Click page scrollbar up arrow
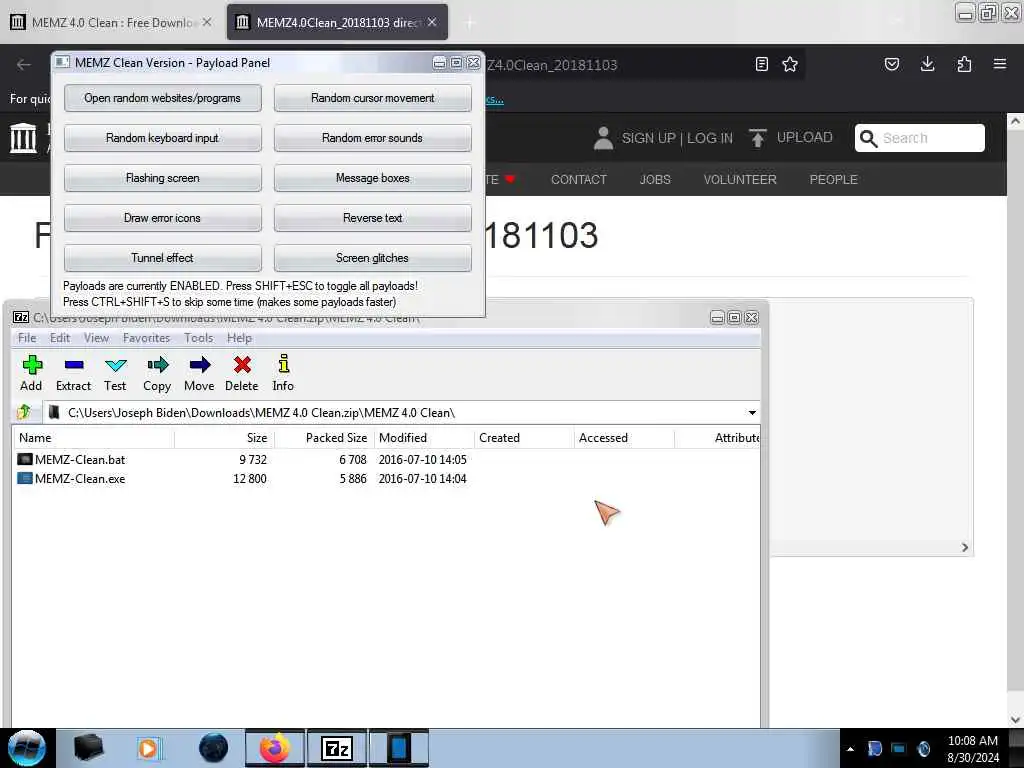 1015,121
